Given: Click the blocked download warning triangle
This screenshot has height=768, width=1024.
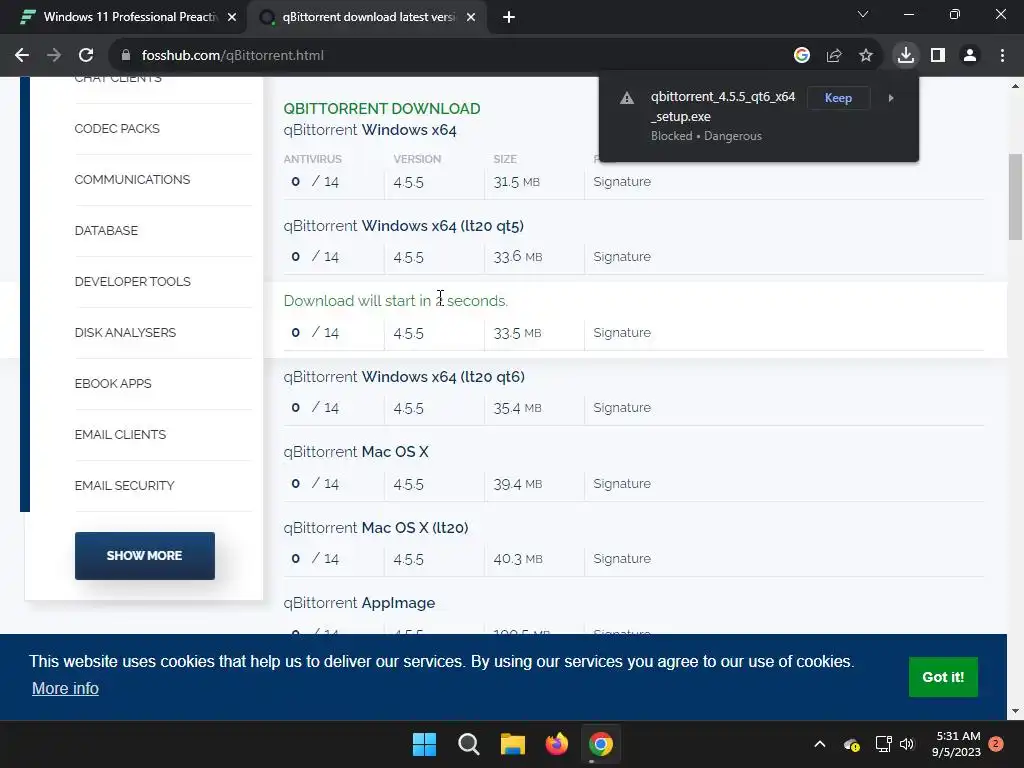Looking at the screenshot, I should (x=627, y=98).
